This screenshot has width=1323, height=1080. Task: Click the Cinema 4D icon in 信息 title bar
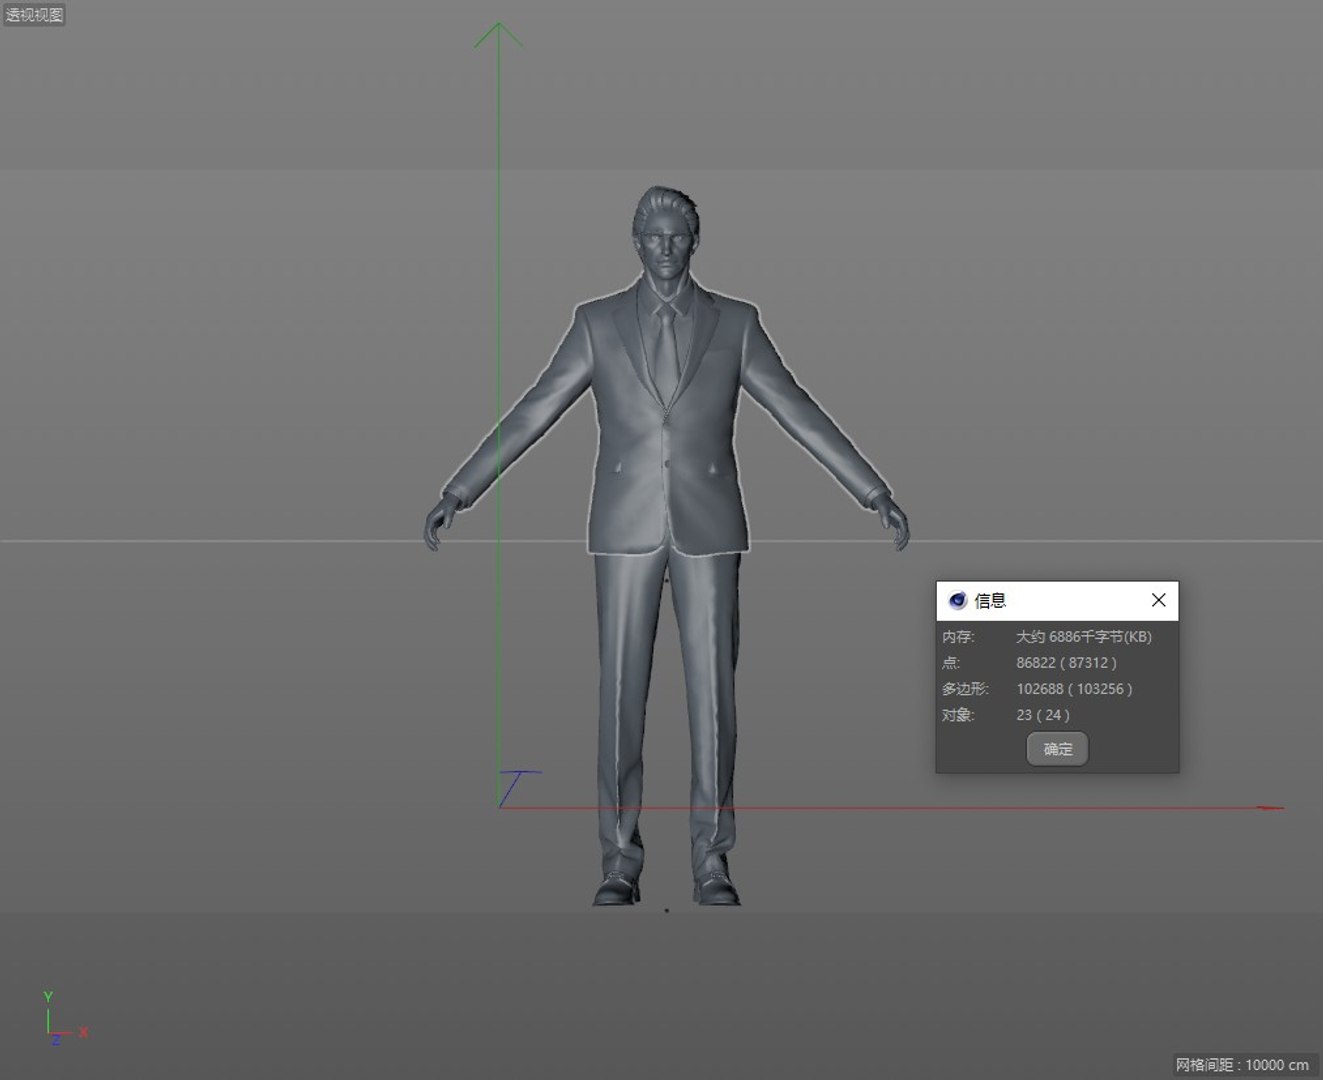tap(957, 600)
